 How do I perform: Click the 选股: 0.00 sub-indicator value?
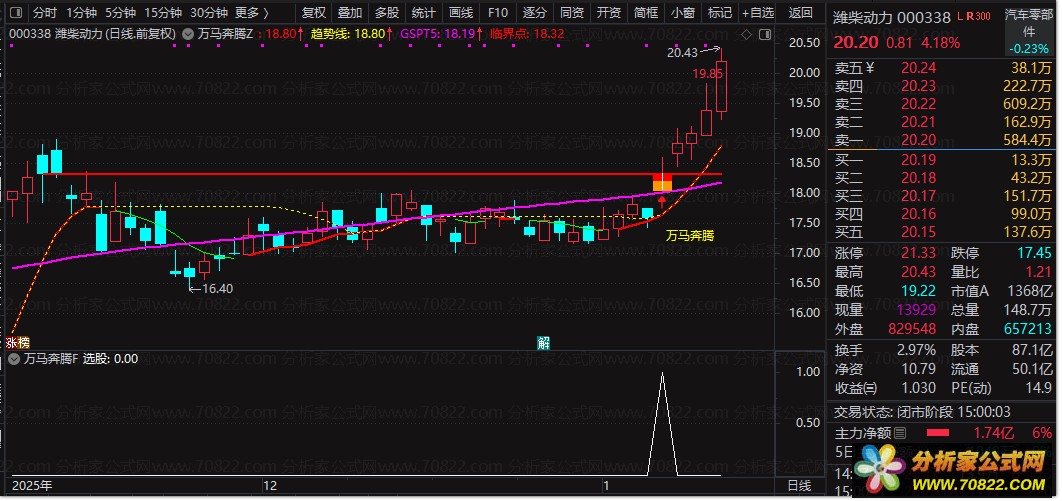coord(110,359)
